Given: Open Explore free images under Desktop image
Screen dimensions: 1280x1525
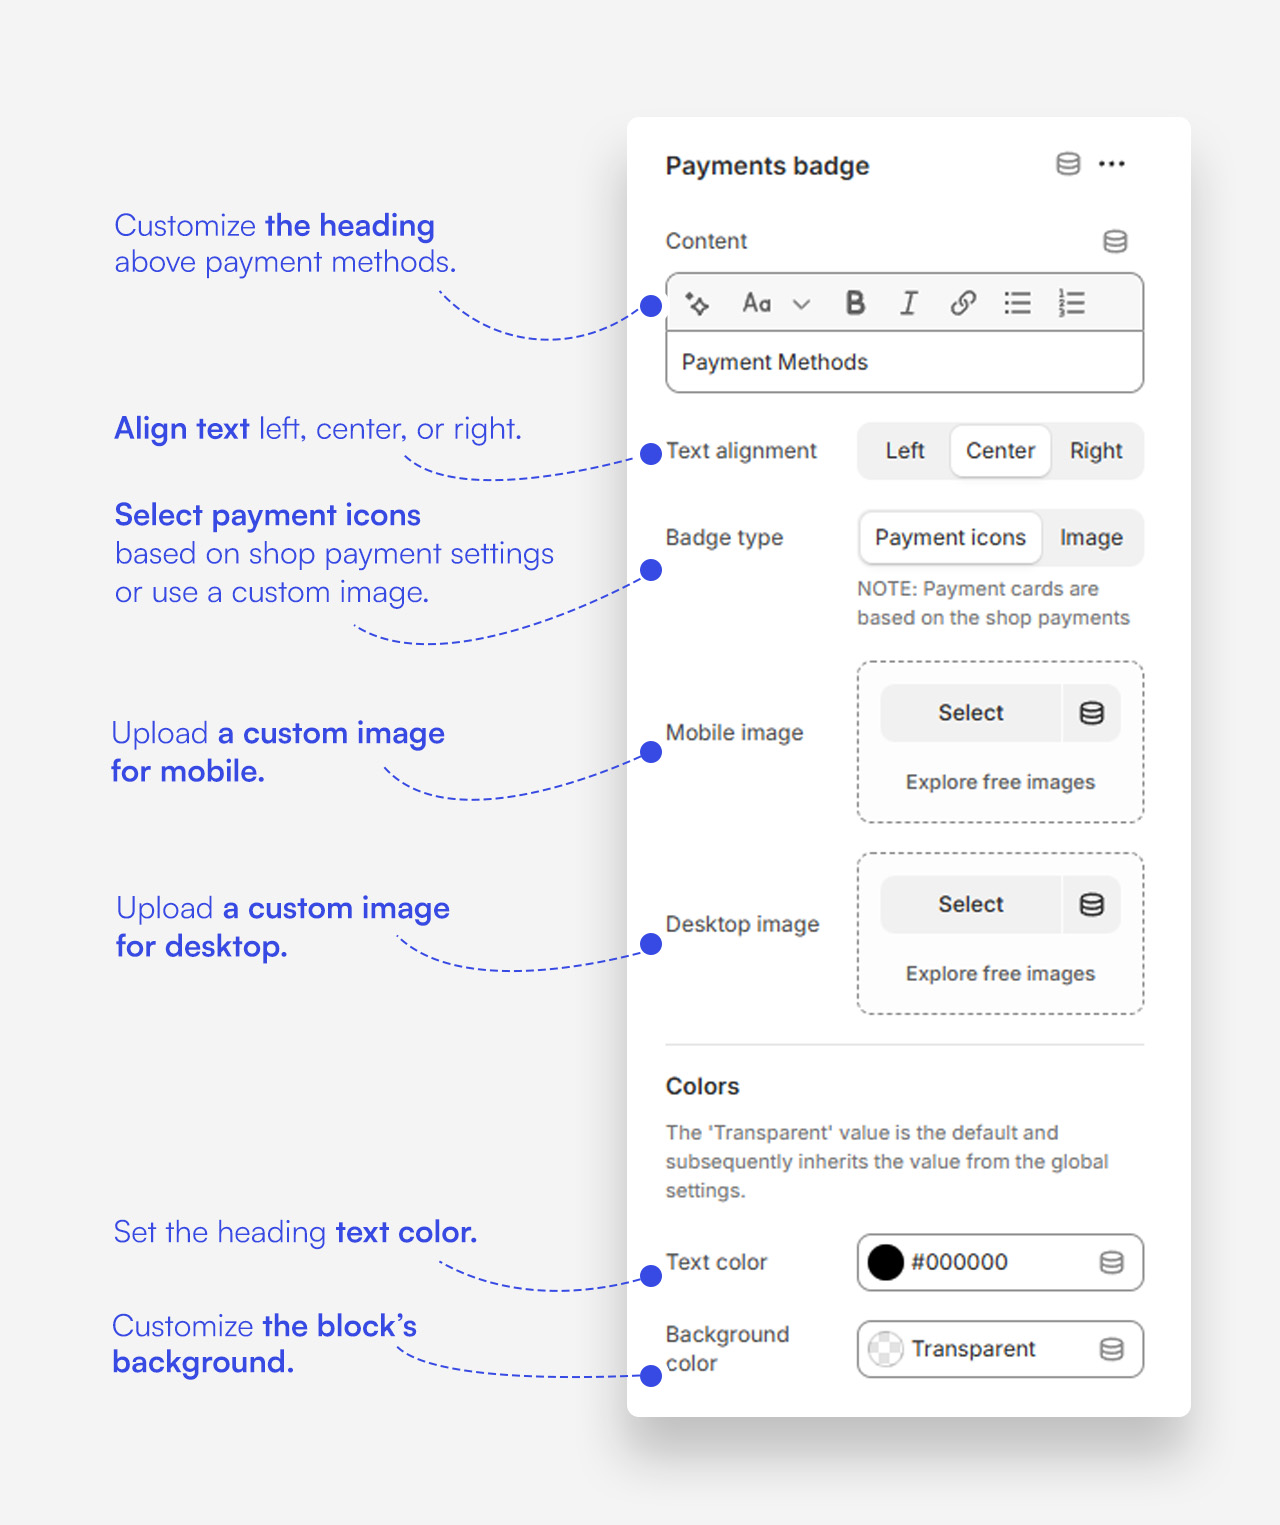Looking at the screenshot, I should (x=1000, y=974).
